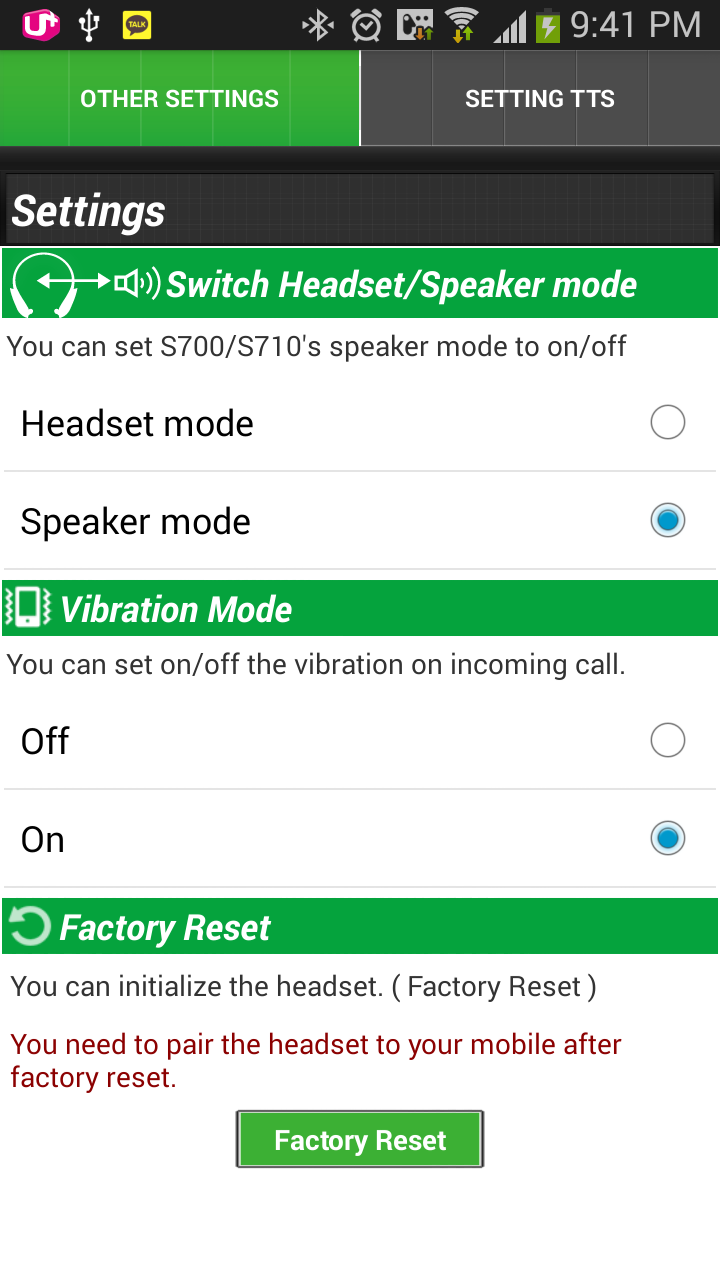Tap the USB connection status icon
The height and width of the screenshot is (1280, 720).
89,25
